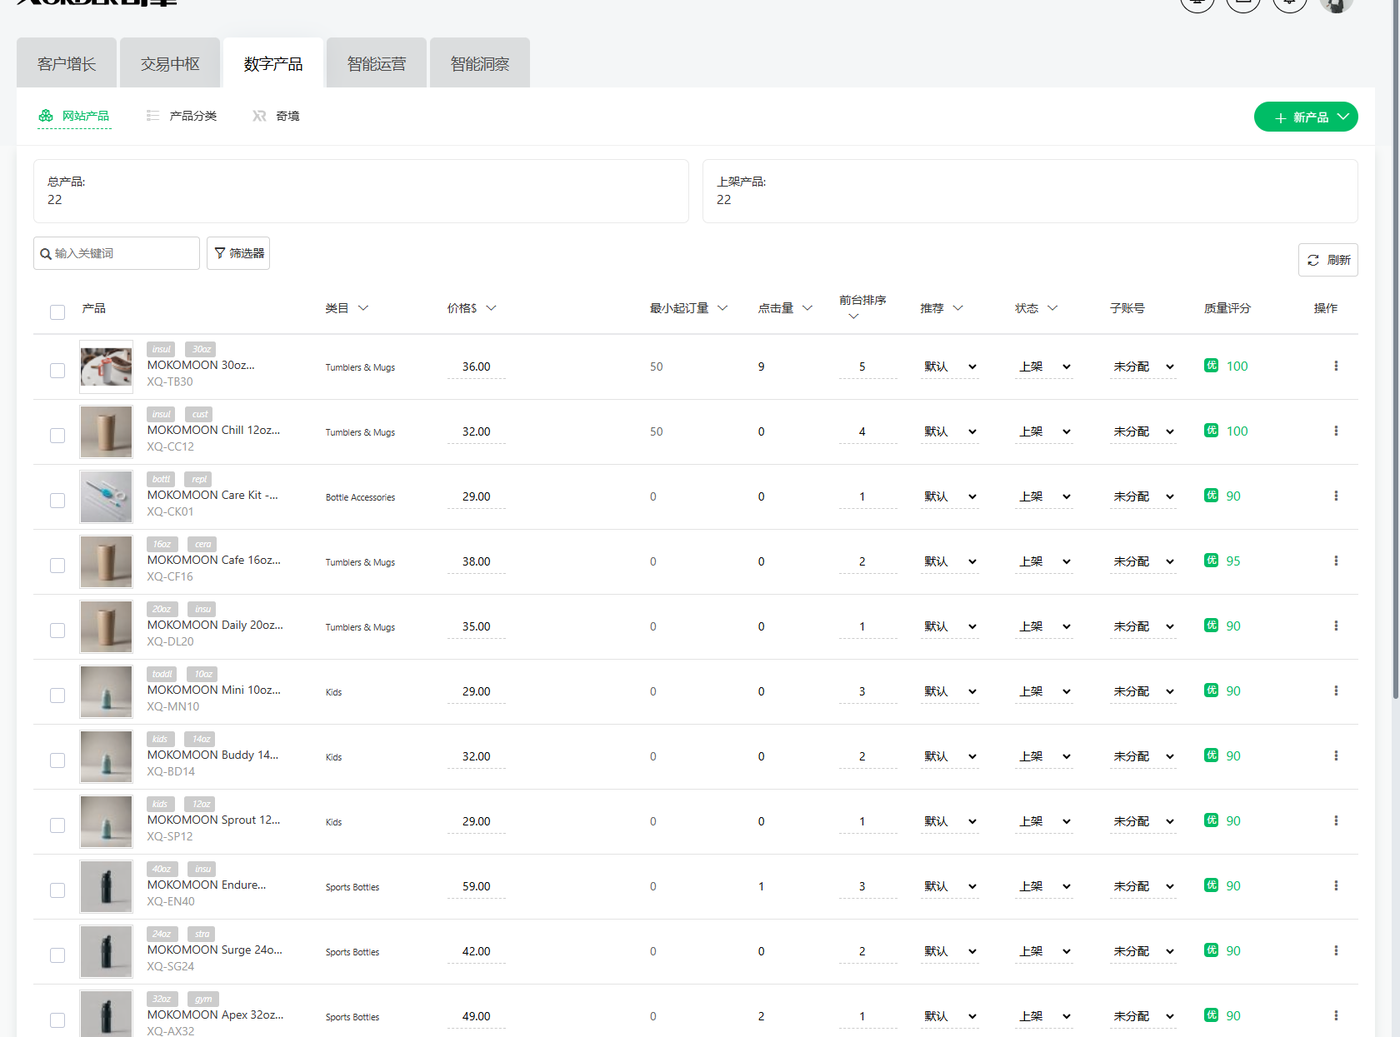Focus the 输入关键词 search field
The image size is (1400, 1037).
tap(117, 253)
